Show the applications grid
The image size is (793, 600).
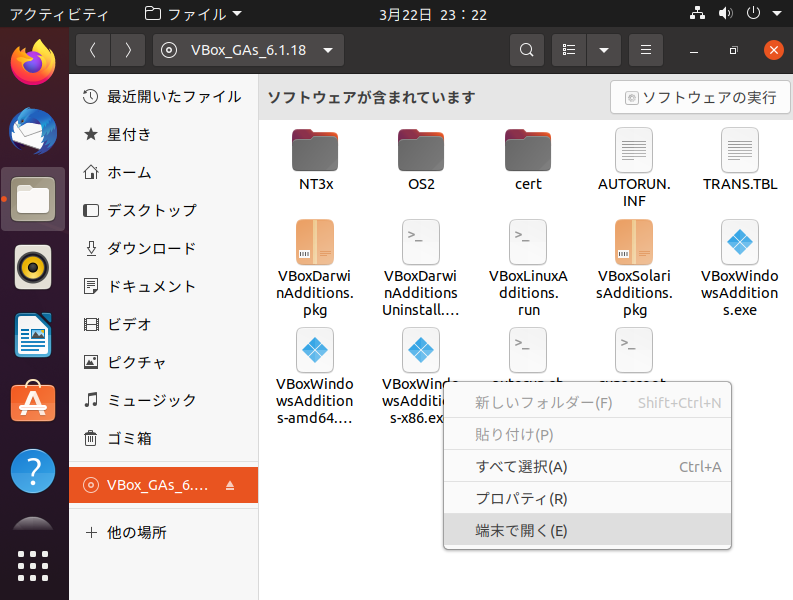(33, 566)
